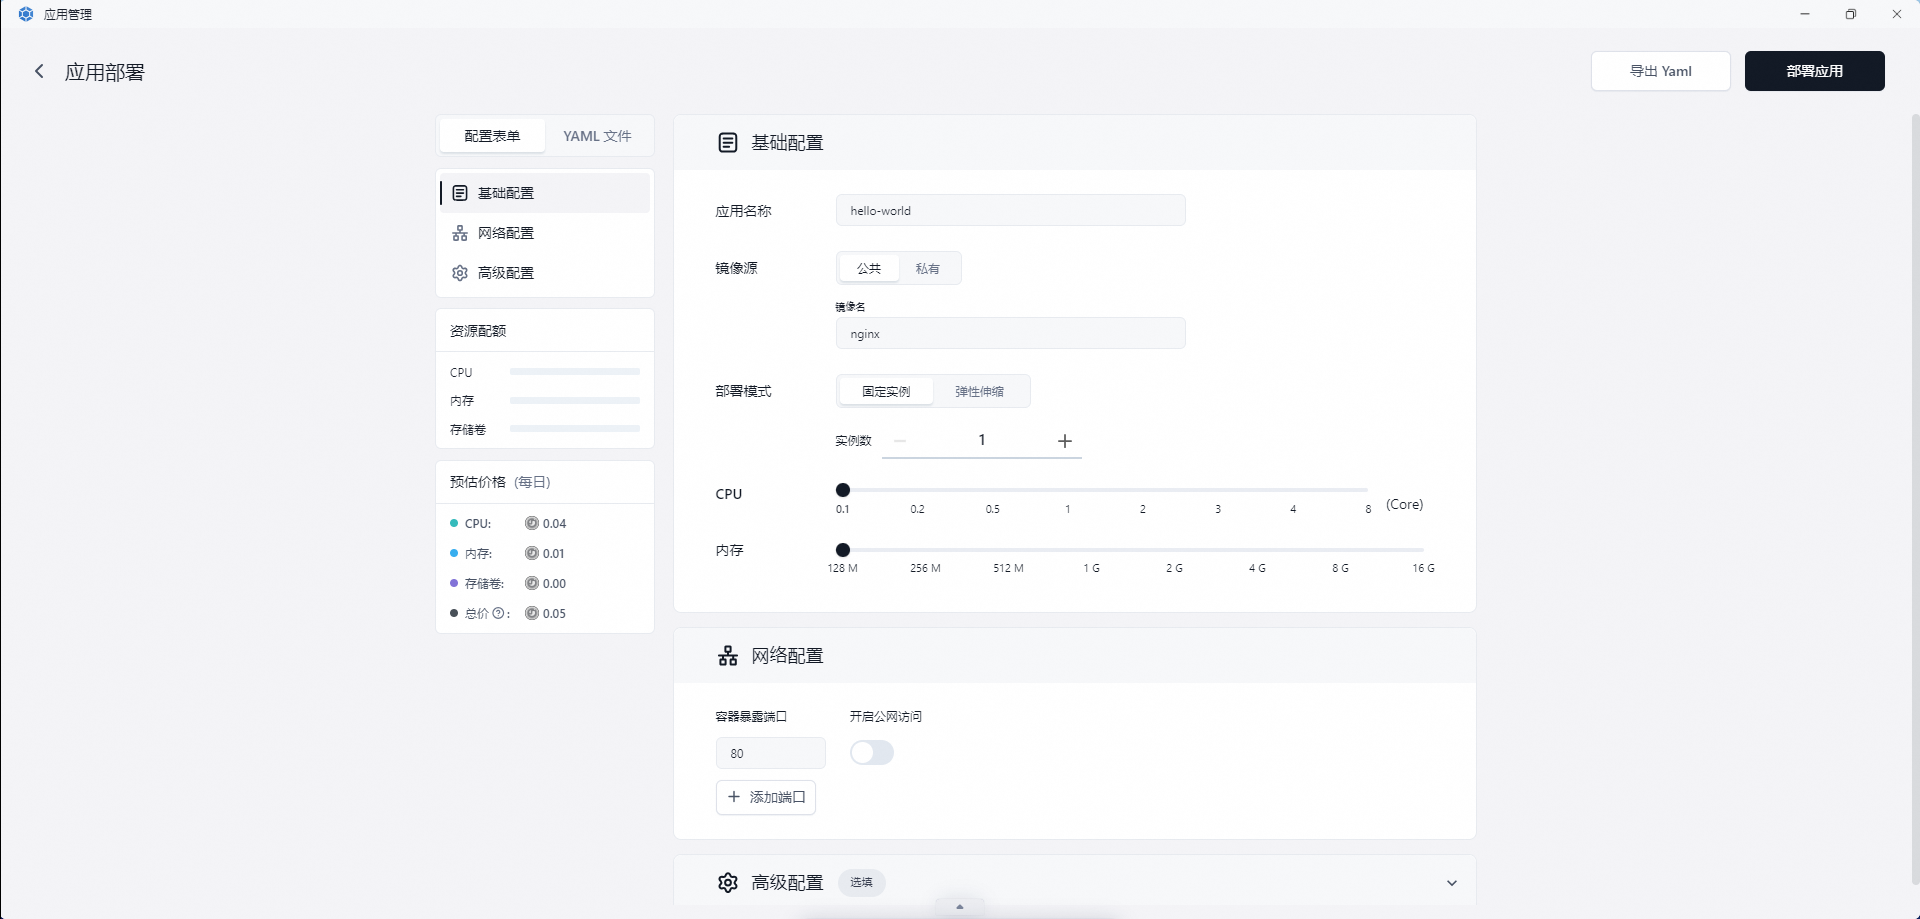
Task: Select 弹性伸缩 deployment mode
Action: [979, 391]
